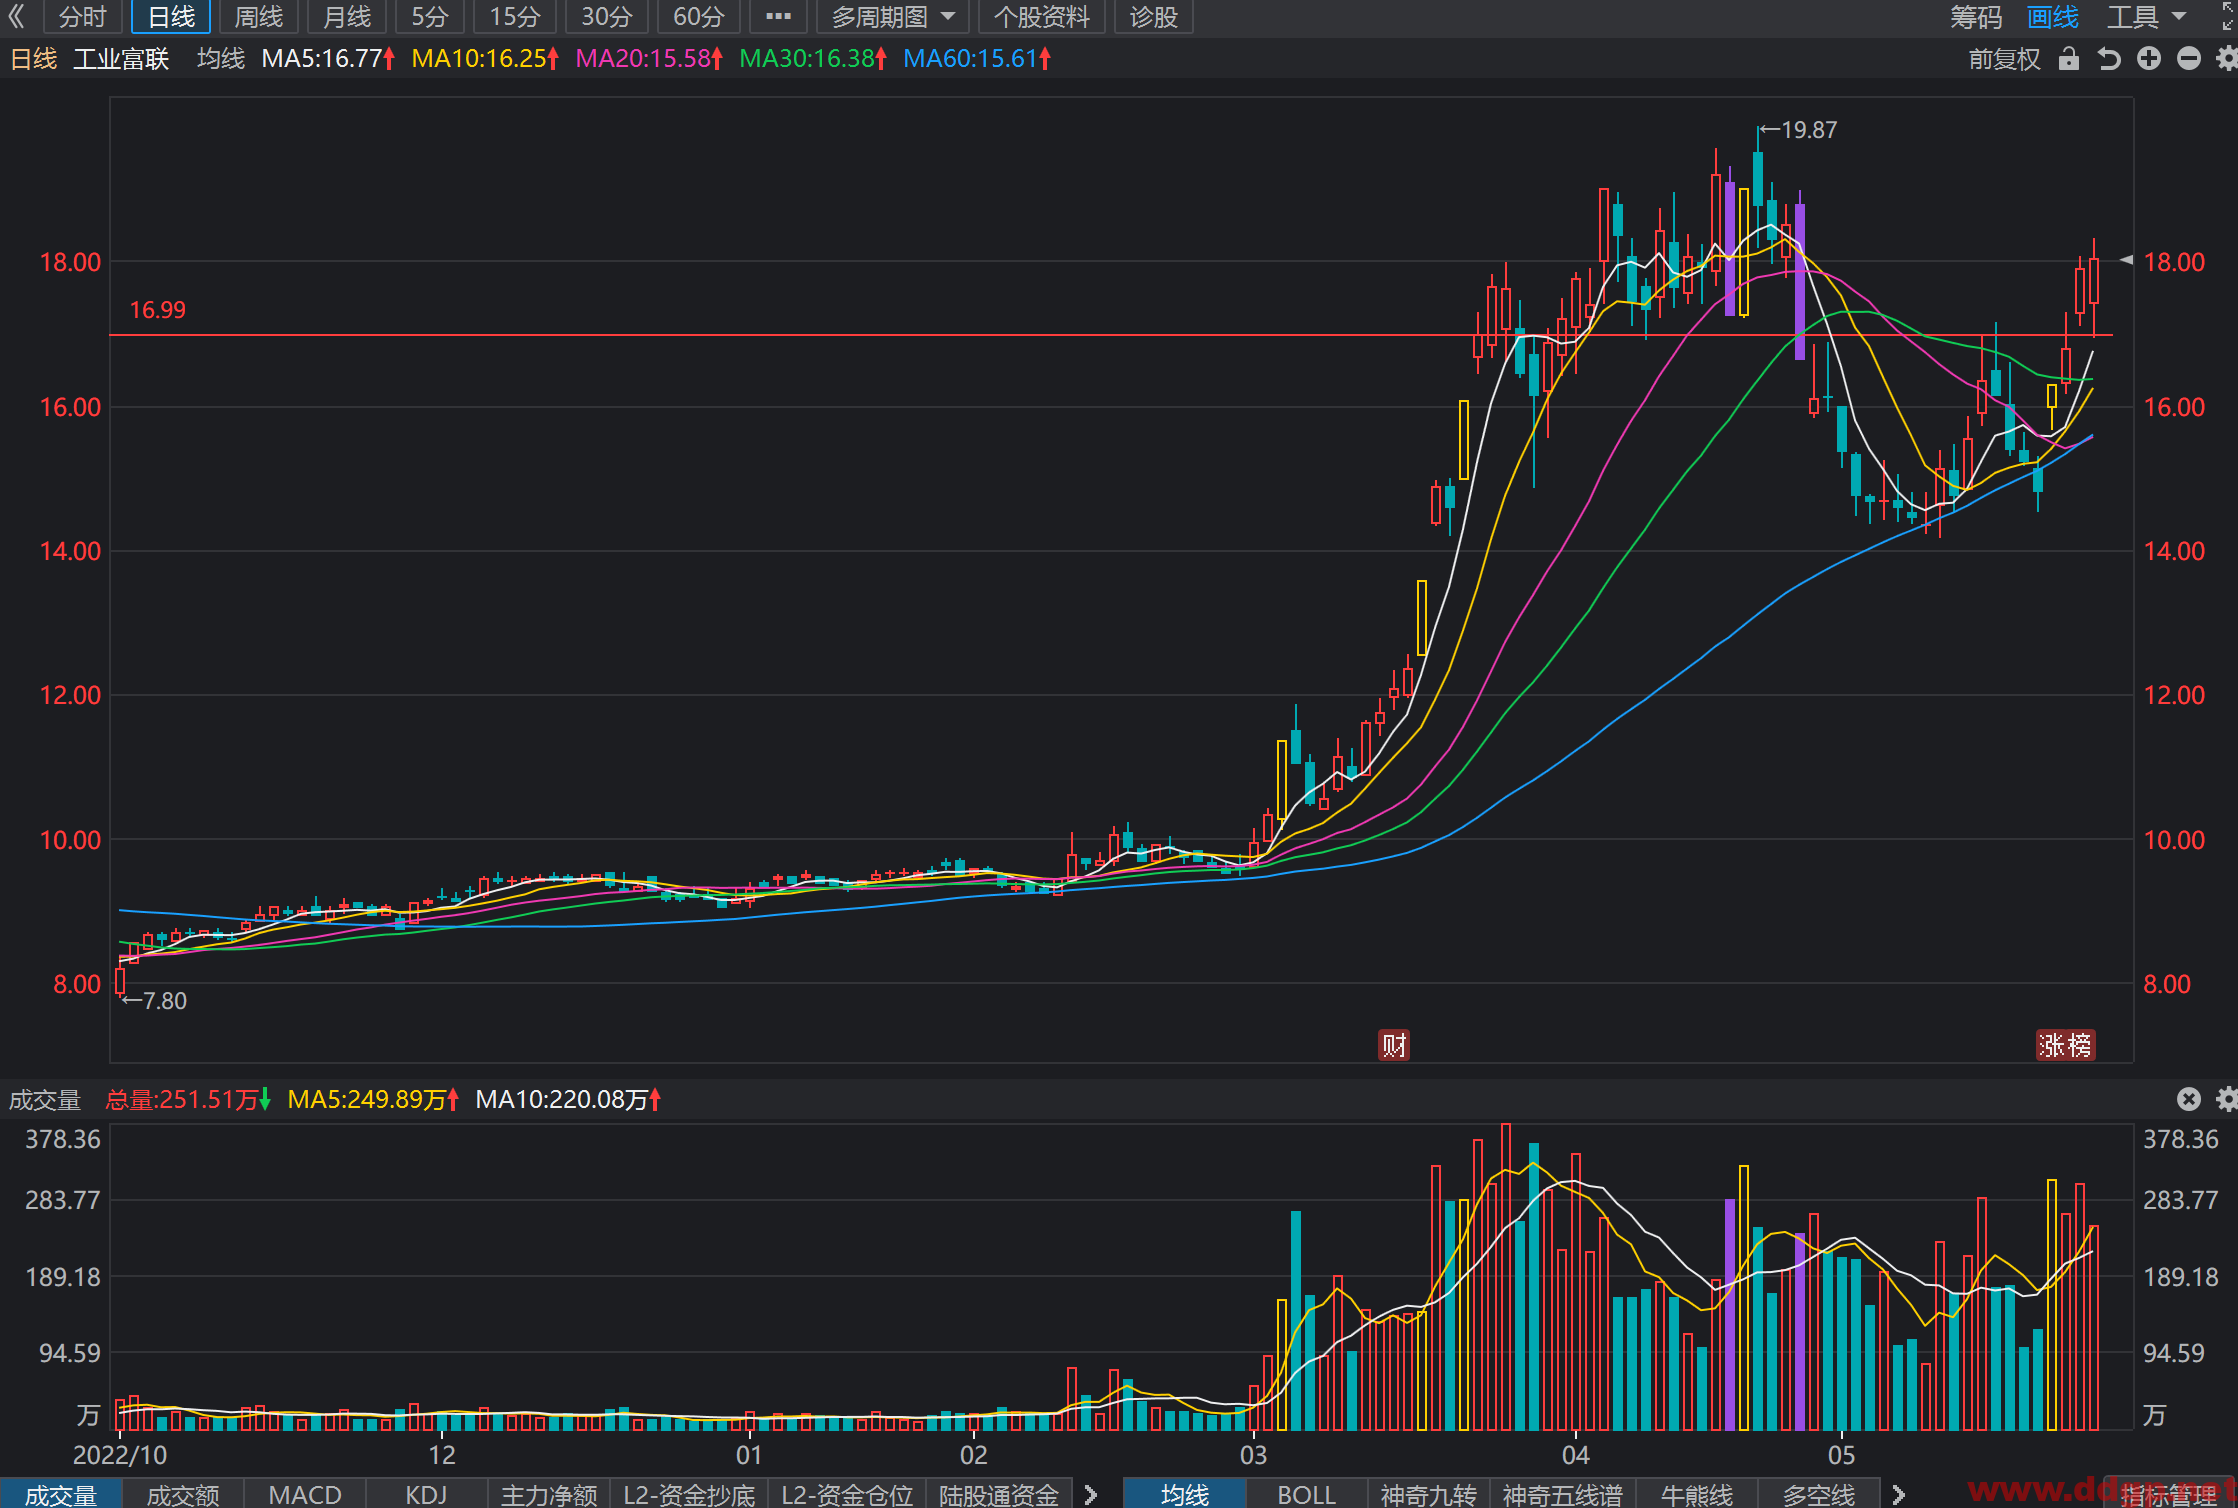Click the 诊股 diagnosis button
This screenshot has width=2238, height=1508.
[x=1153, y=16]
